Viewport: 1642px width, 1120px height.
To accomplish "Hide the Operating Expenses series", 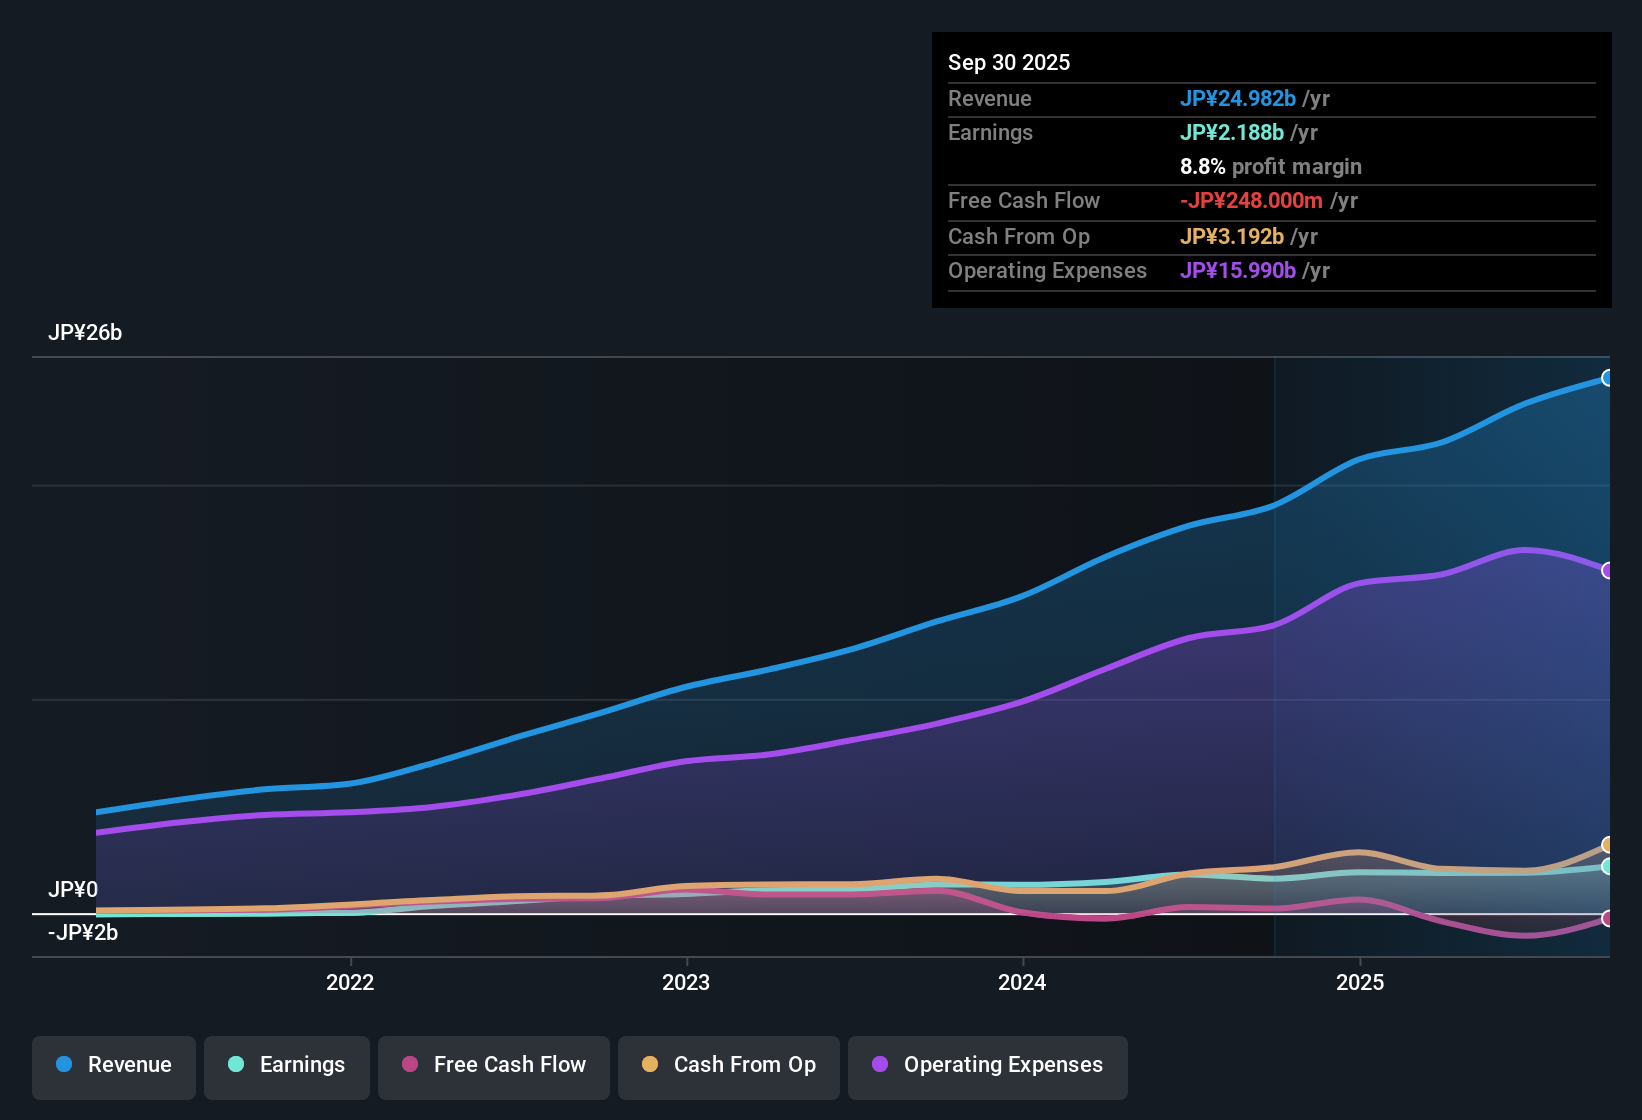I will 987,1065.
